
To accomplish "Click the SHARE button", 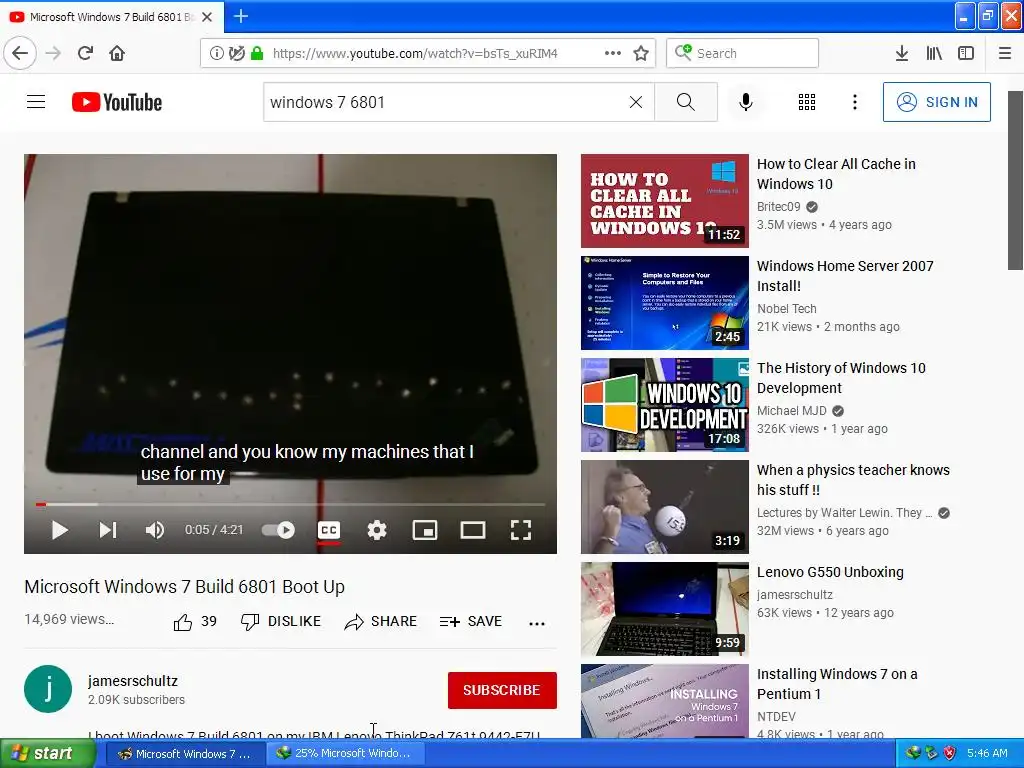I will click(381, 622).
